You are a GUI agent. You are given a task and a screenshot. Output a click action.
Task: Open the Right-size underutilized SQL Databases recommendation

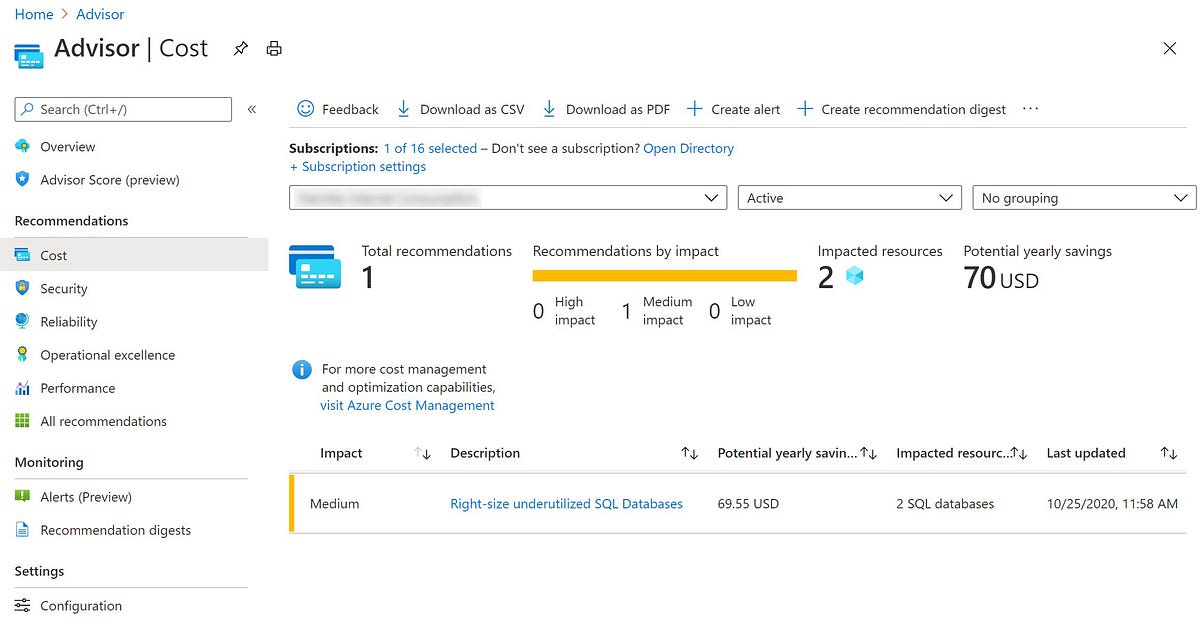coord(566,503)
